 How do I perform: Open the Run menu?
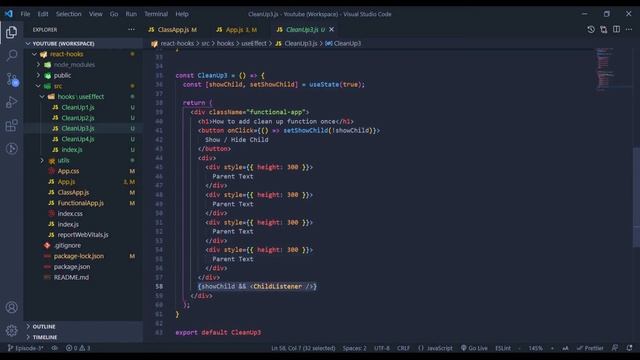[x=131, y=14]
